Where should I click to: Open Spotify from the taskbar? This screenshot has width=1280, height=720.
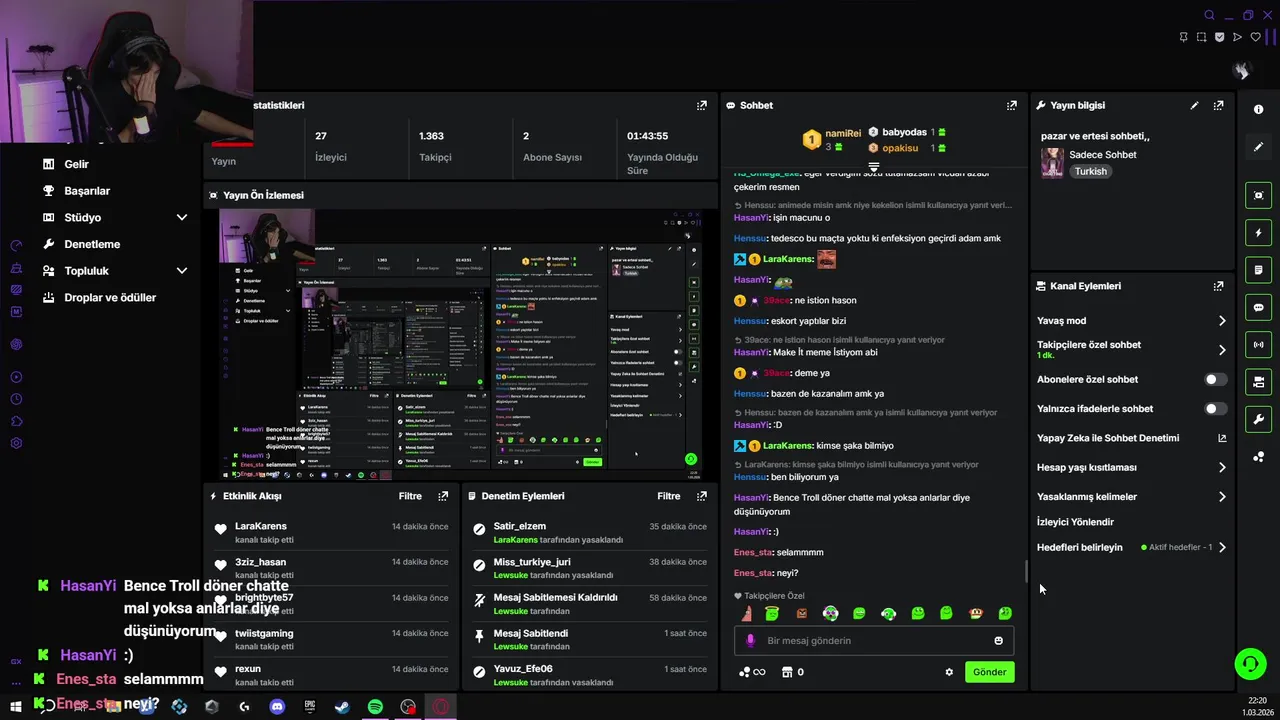pos(375,707)
